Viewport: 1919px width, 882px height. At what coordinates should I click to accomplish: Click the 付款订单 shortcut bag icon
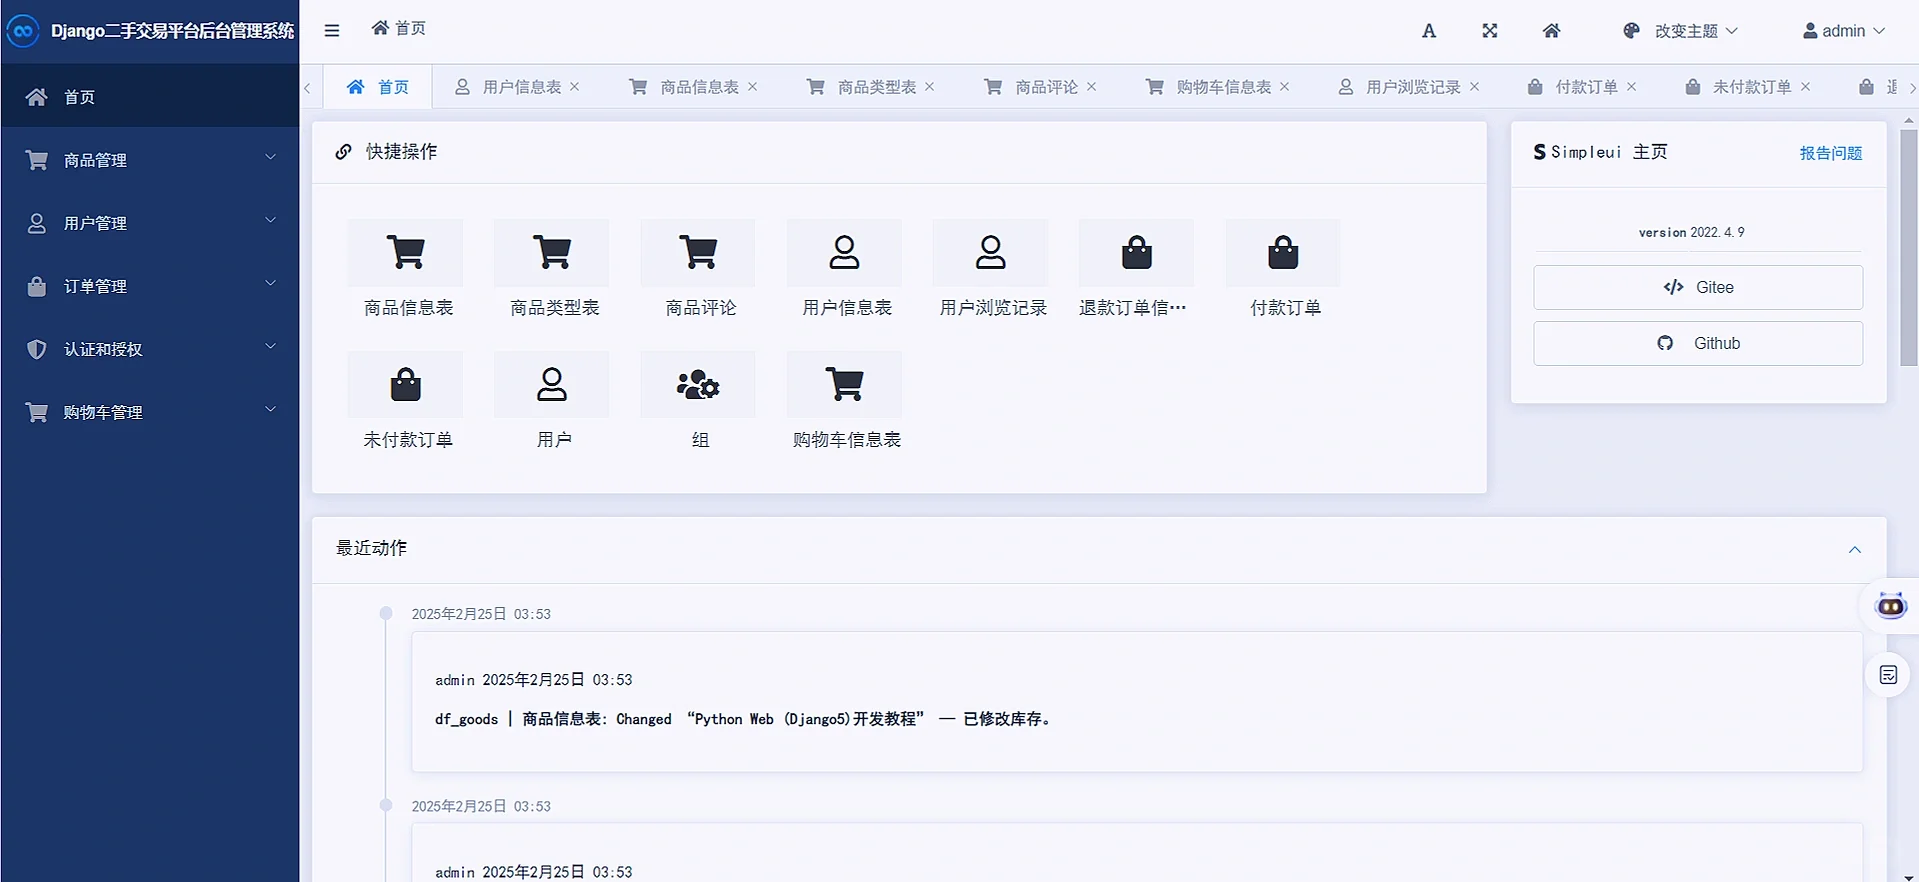(1283, 252)
